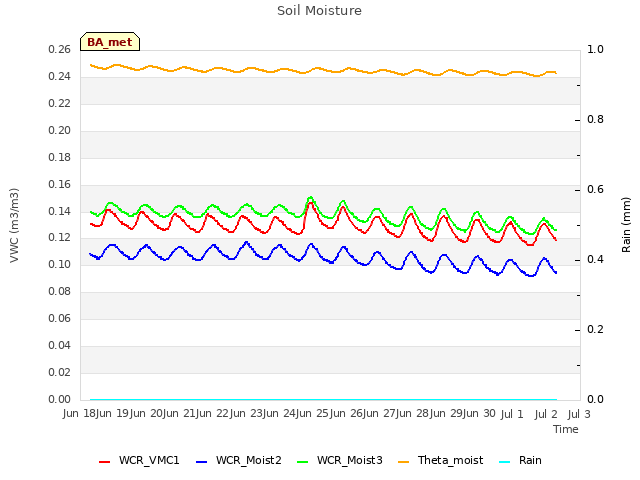Click the 0.4 right axis value
This screenshot has height=480, width=640.
[595, 260]
